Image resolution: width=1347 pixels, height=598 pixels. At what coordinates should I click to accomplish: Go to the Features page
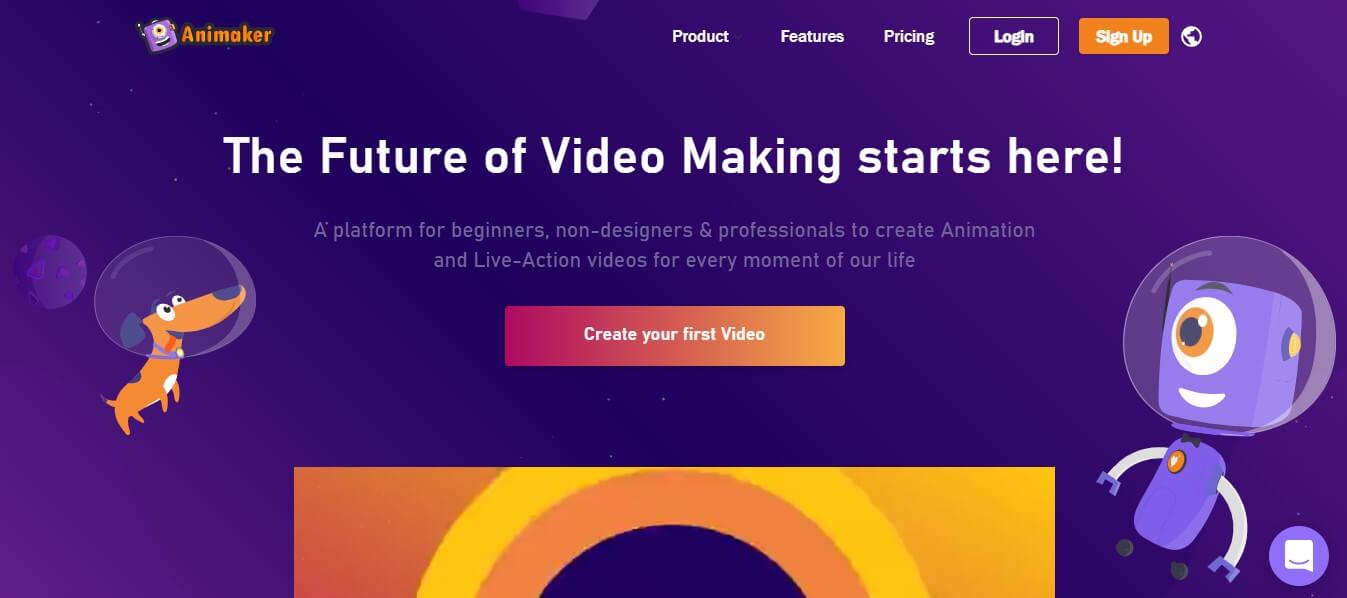pos(812,36)
